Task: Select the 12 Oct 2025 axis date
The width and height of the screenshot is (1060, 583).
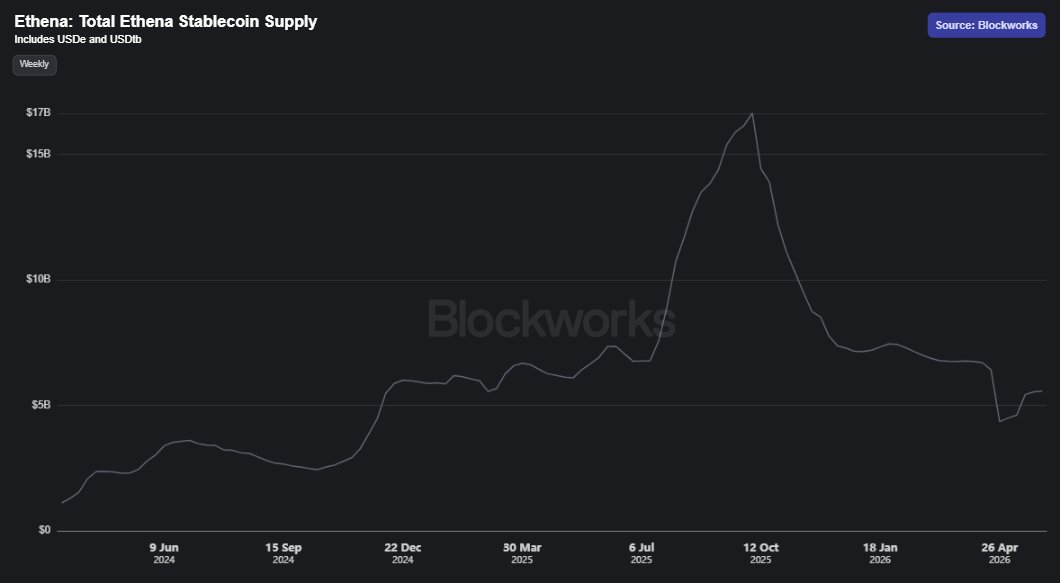Action: click(761, 553)
